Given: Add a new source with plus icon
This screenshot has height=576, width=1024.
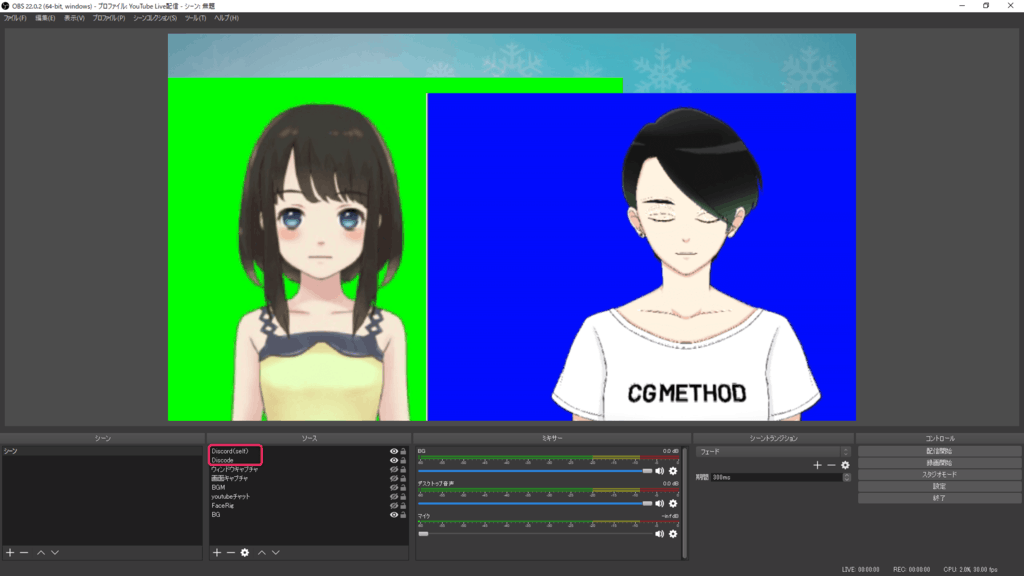Looking at the screenshot, I should pos(217,552).
